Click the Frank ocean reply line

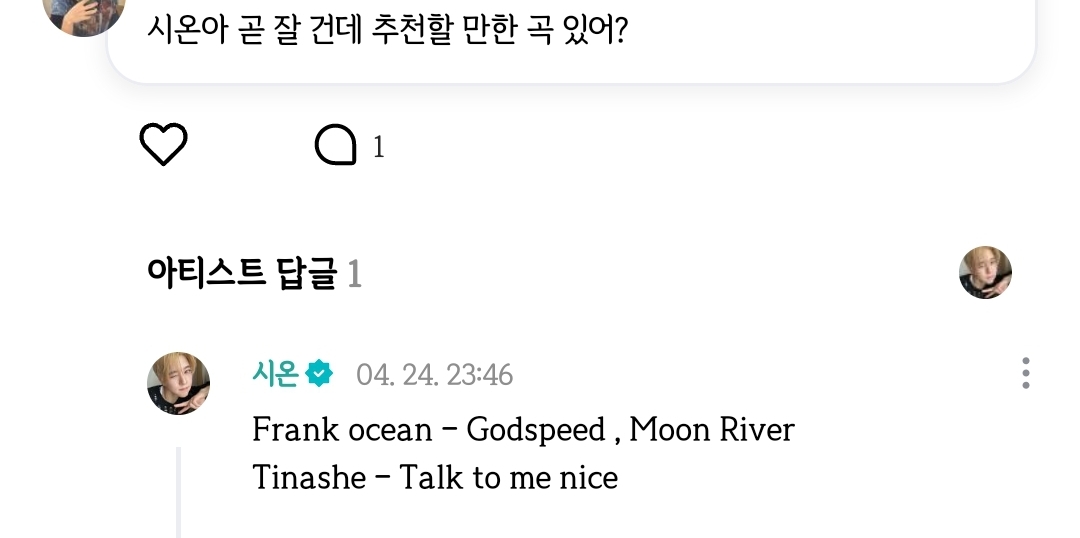pyautogui.click(x=523, y=430)
